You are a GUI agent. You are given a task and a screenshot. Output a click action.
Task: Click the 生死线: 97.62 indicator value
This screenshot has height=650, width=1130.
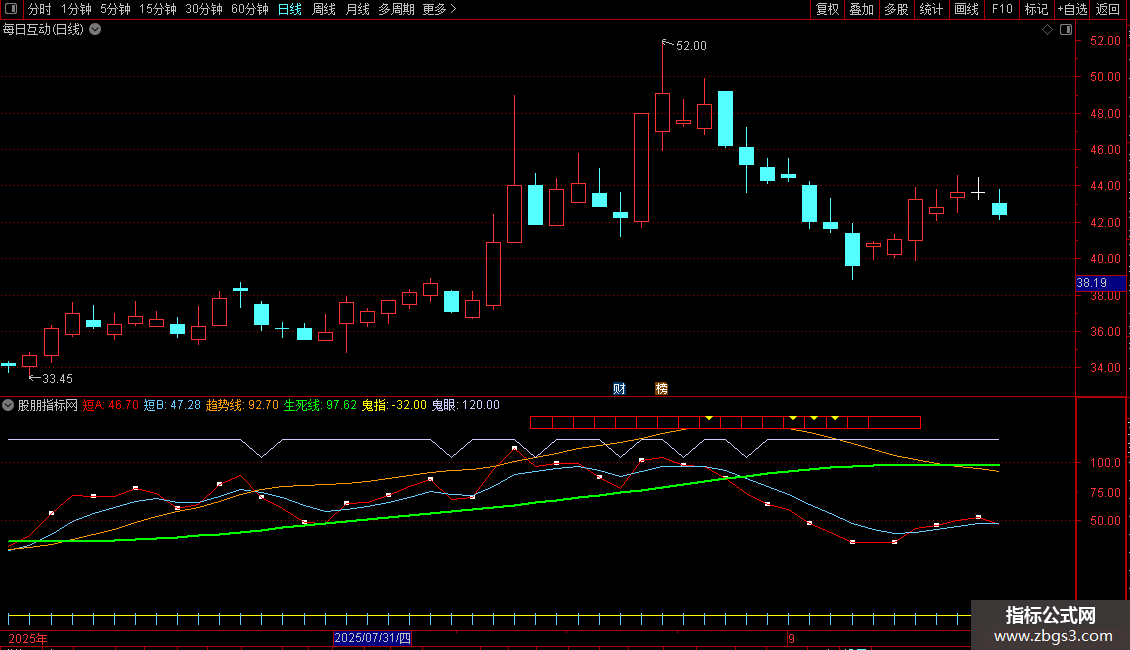pos(320,405)
